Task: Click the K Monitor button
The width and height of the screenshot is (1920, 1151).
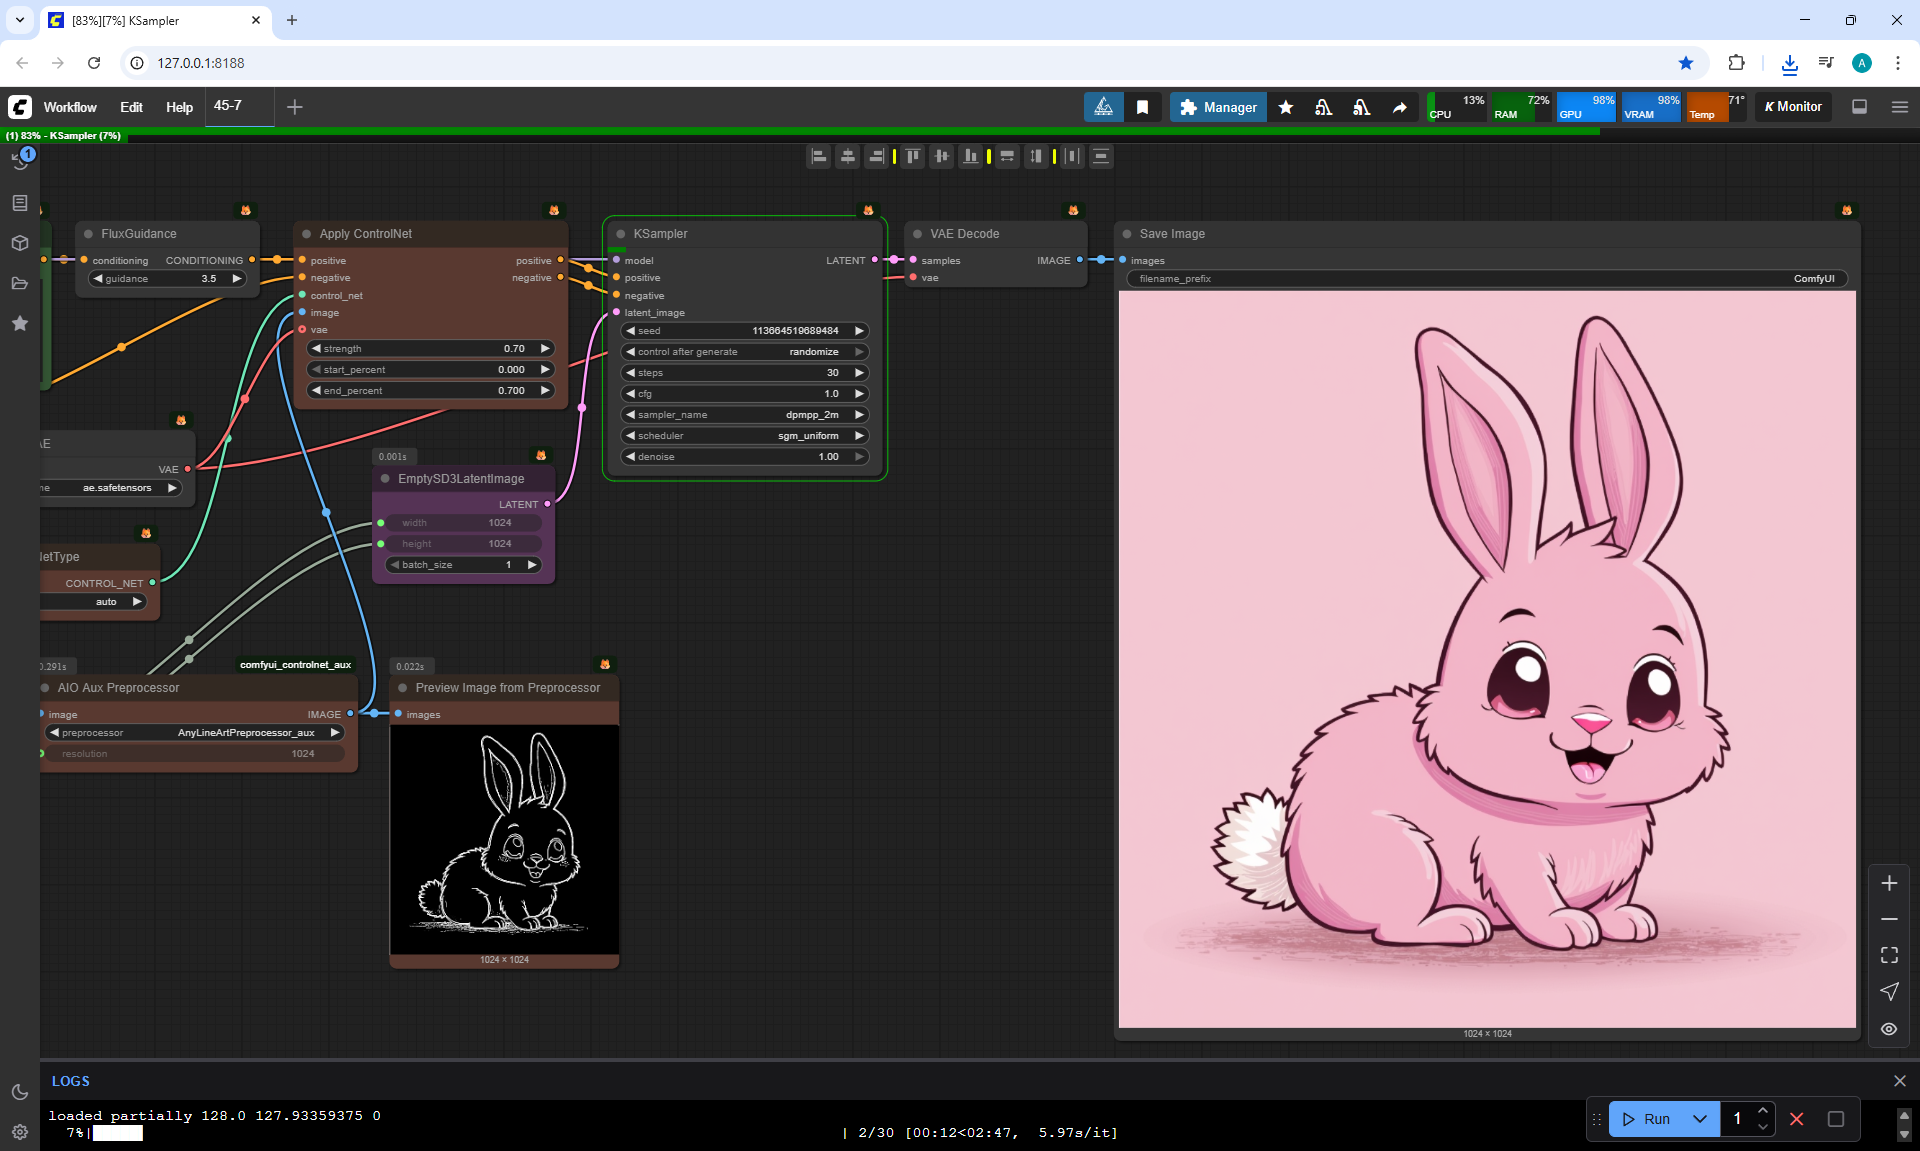Action: click(1793, 107)
